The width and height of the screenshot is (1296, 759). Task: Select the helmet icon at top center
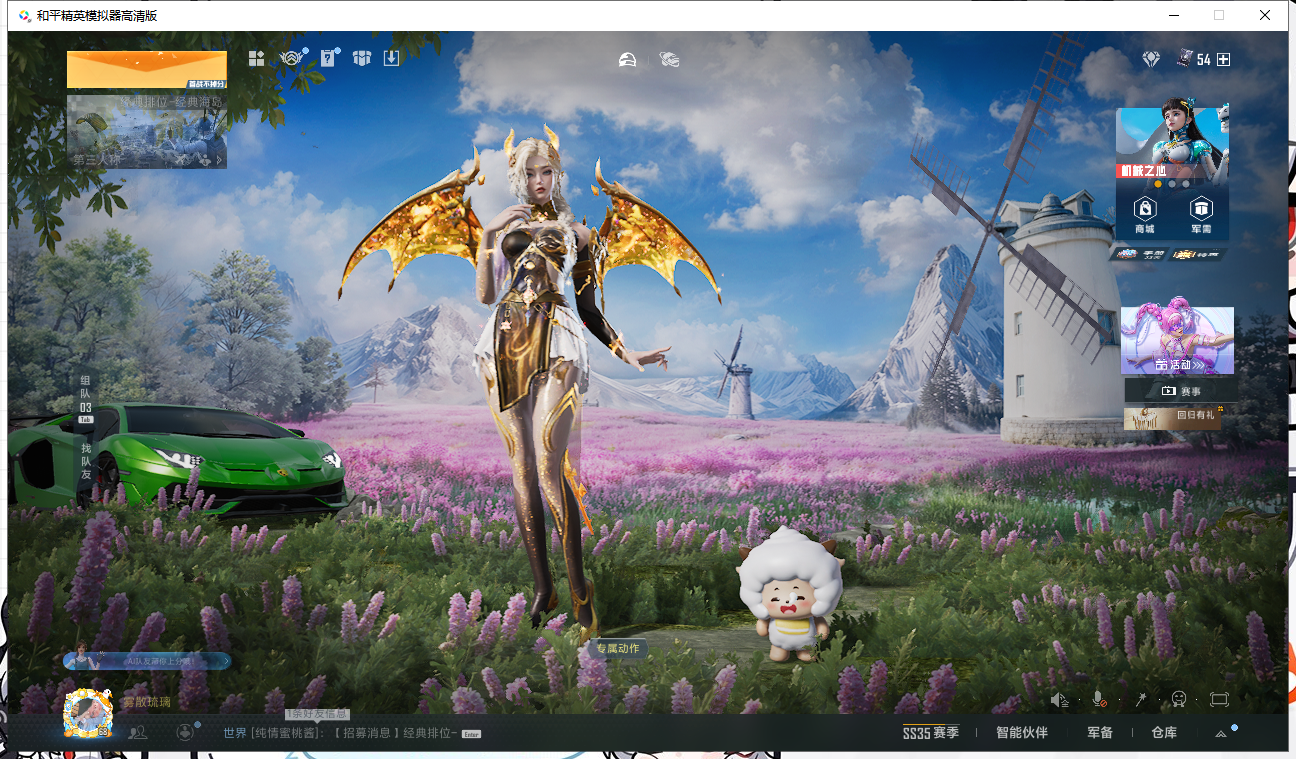pyautogui.click(x=627, y=60)
